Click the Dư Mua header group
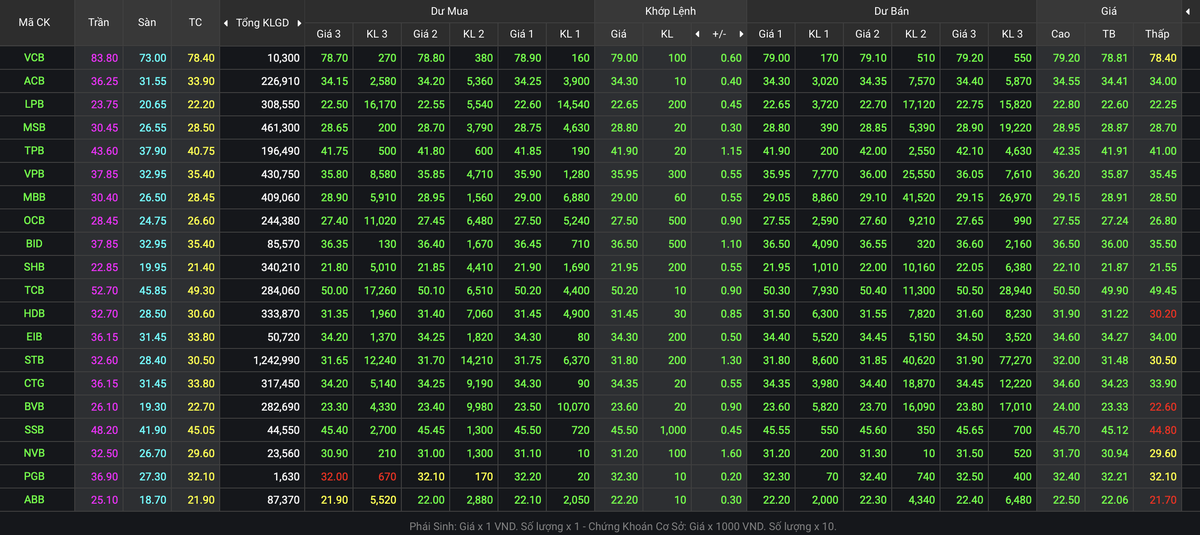This screenshot has width=1200, height=535. click(x=449, y=11)
